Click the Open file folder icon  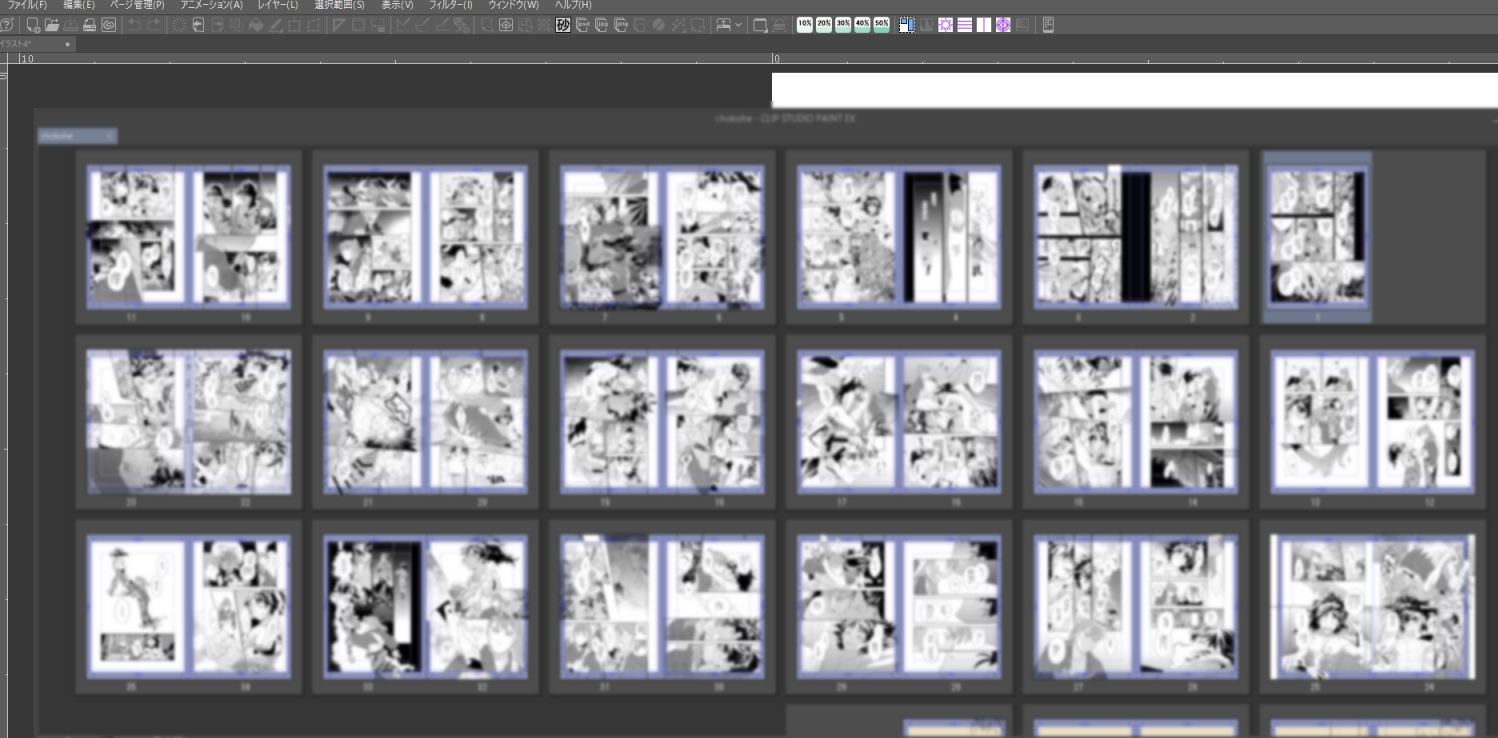pos(52,25)
